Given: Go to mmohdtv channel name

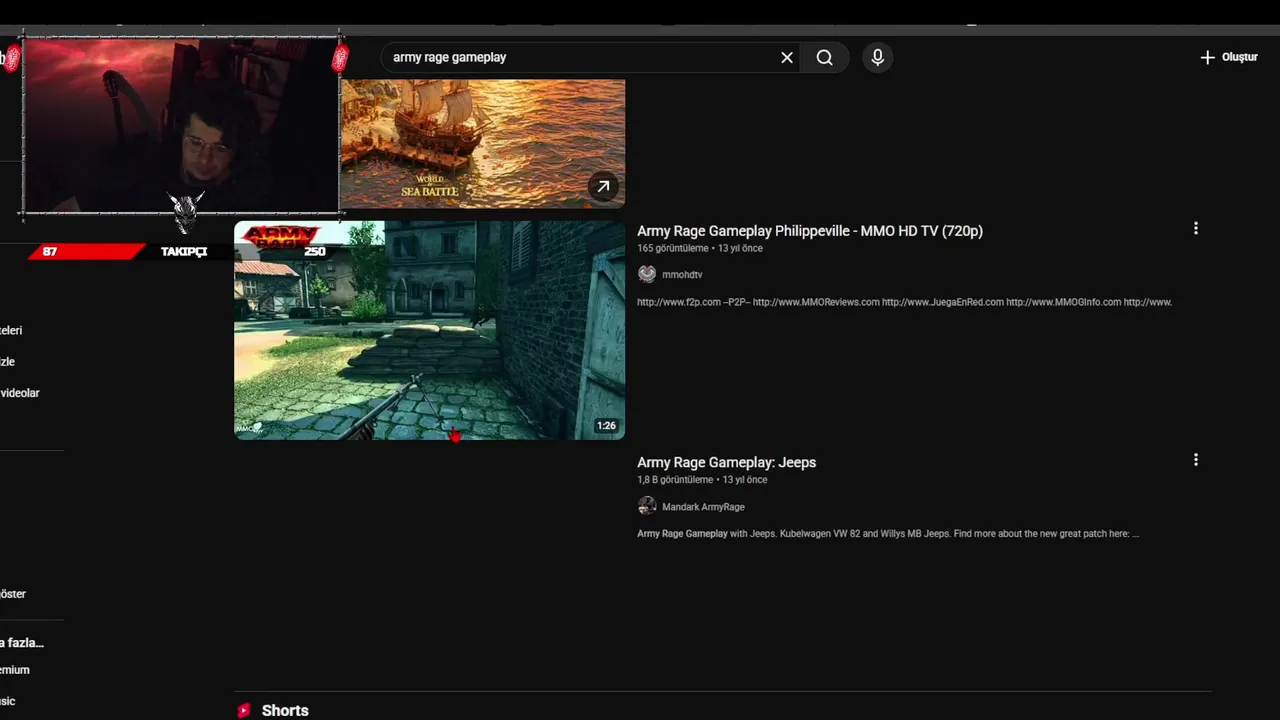Looking at the screenshot, I should click(682, 275).
